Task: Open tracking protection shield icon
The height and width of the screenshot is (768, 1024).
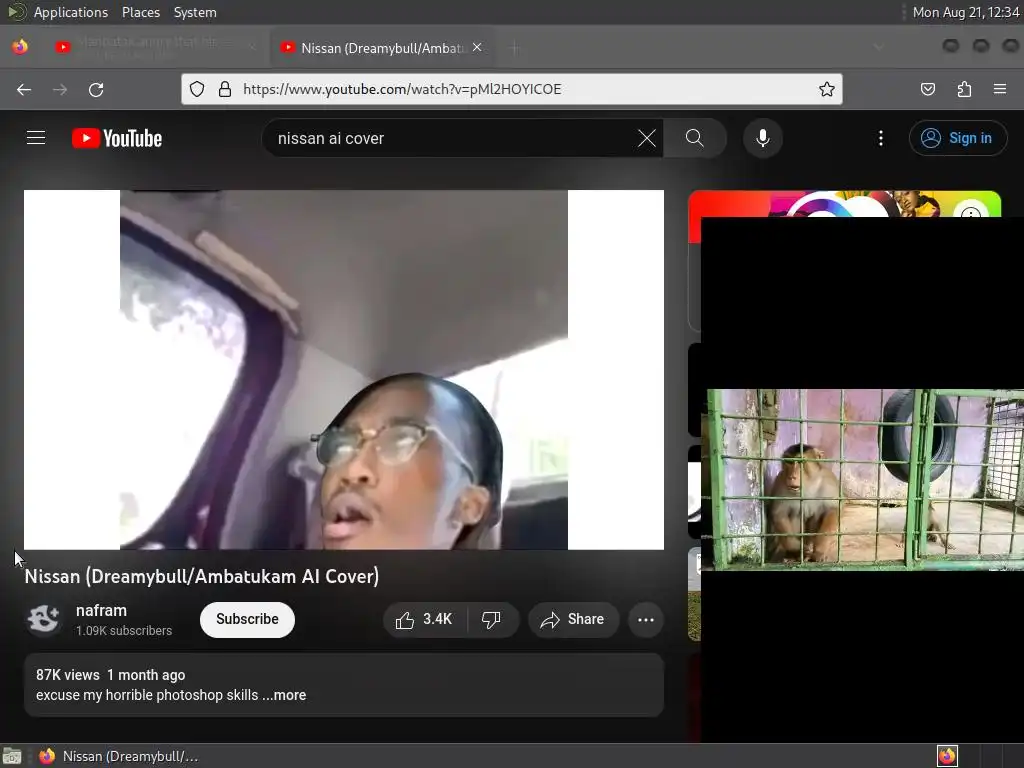Action: pos(197,89)
